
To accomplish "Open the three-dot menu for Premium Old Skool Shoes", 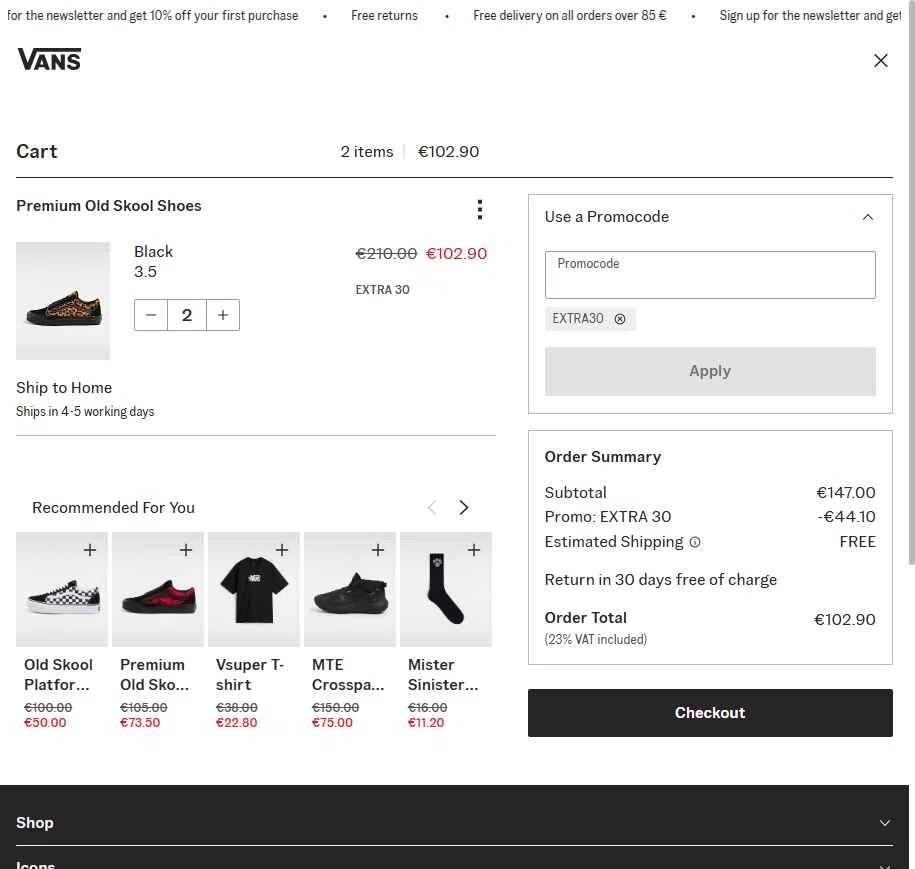I will click(480, 210).
